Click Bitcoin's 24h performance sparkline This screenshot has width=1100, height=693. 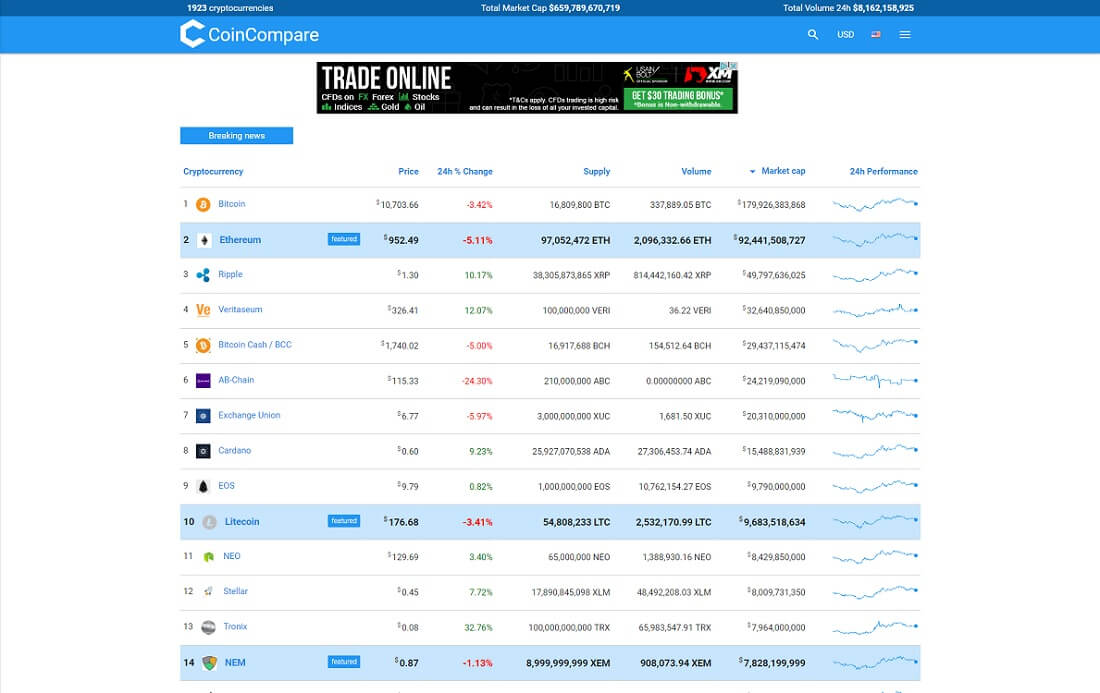[x=875, y=204]
